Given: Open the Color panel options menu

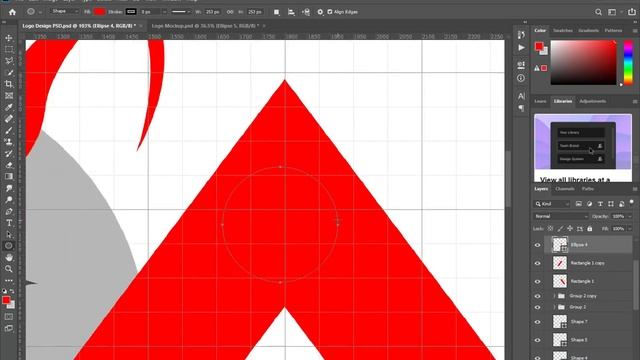Looking at the screenshot, I should pos(635,31).
